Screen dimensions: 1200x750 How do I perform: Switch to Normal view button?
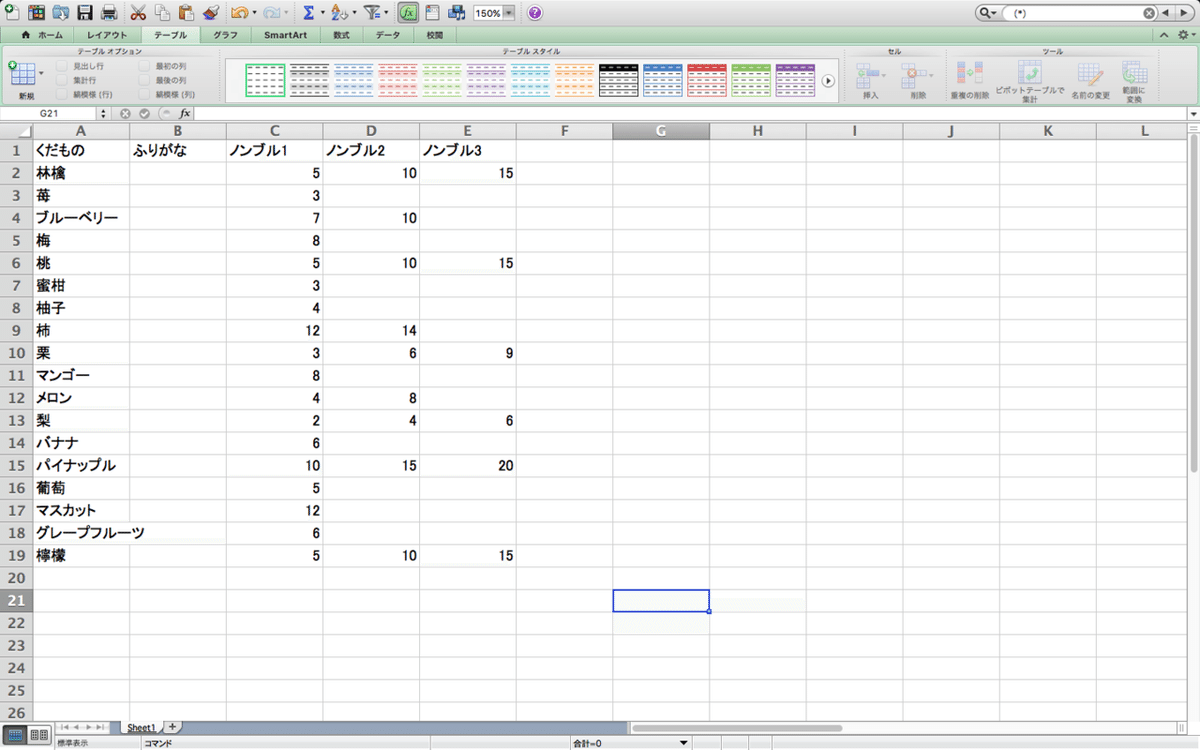(x=16, y=735)
